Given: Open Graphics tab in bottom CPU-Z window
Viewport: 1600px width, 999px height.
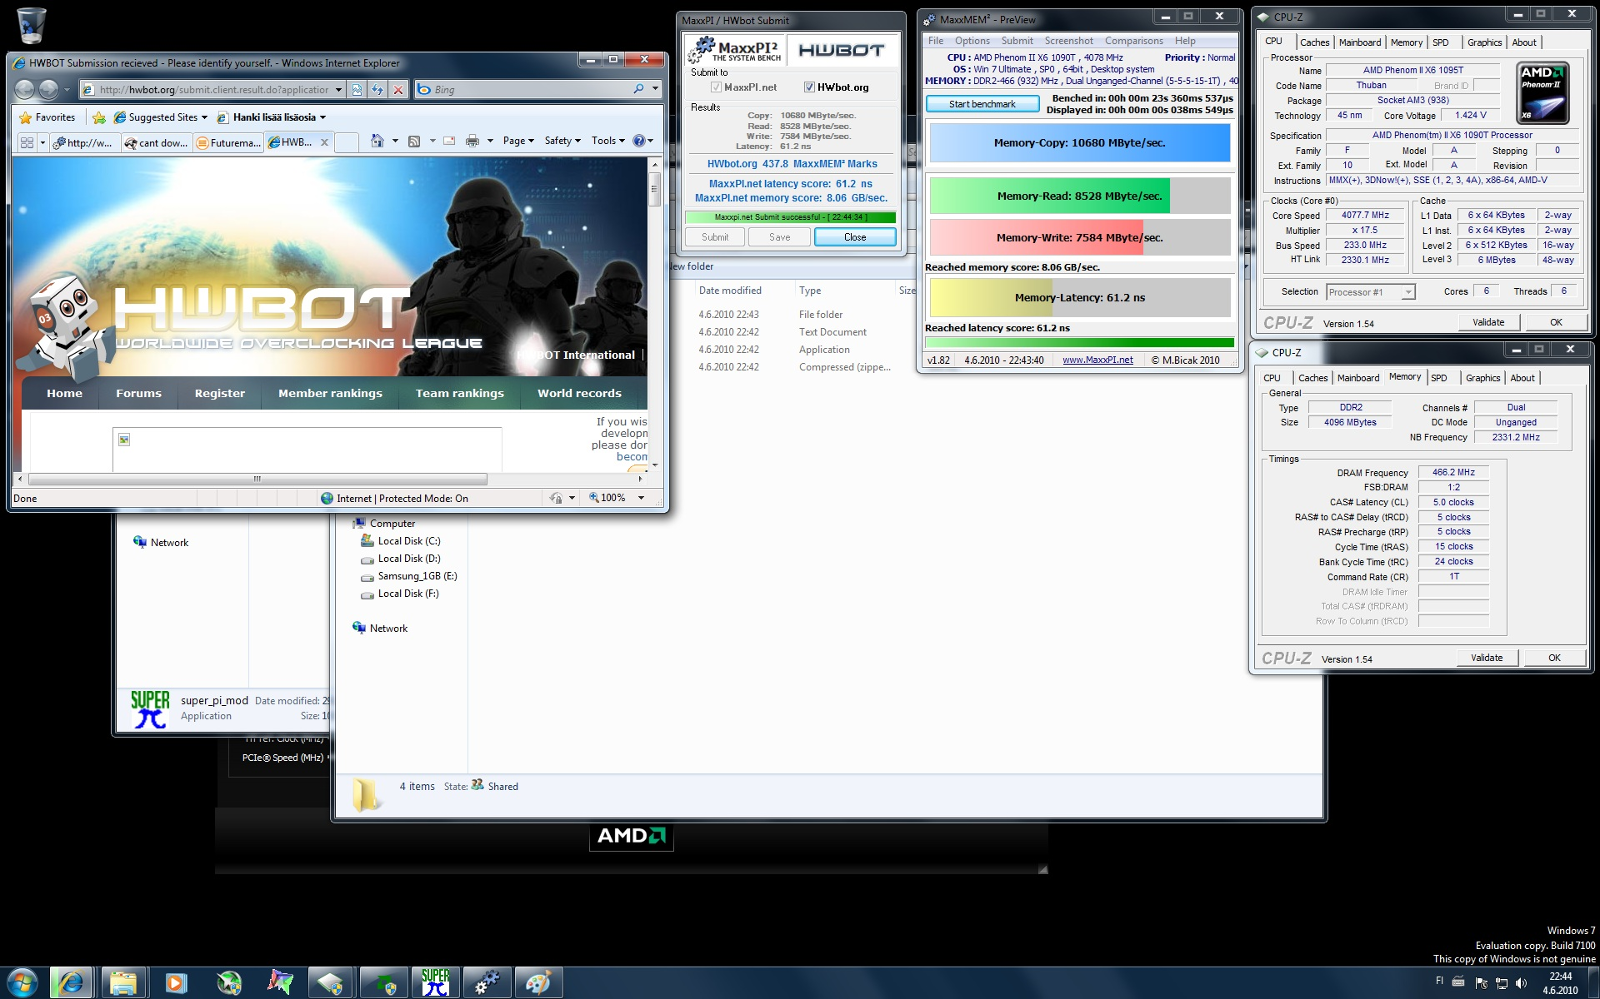Looking at the screenshot, I should click(x=1482, y=378).
